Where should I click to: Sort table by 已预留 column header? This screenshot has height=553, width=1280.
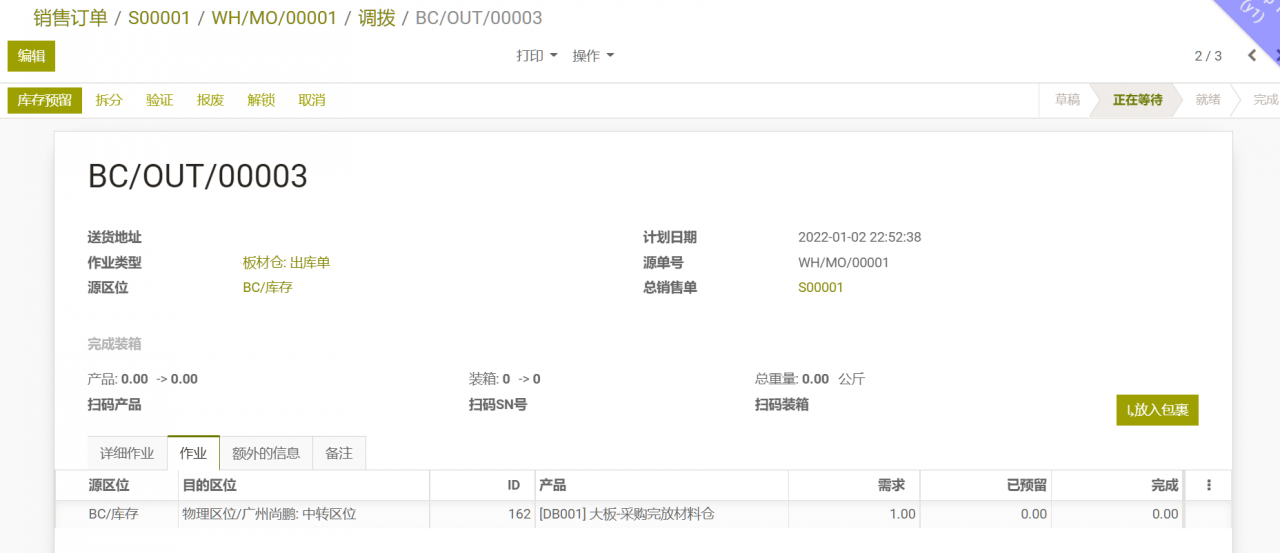pos(986,485)
